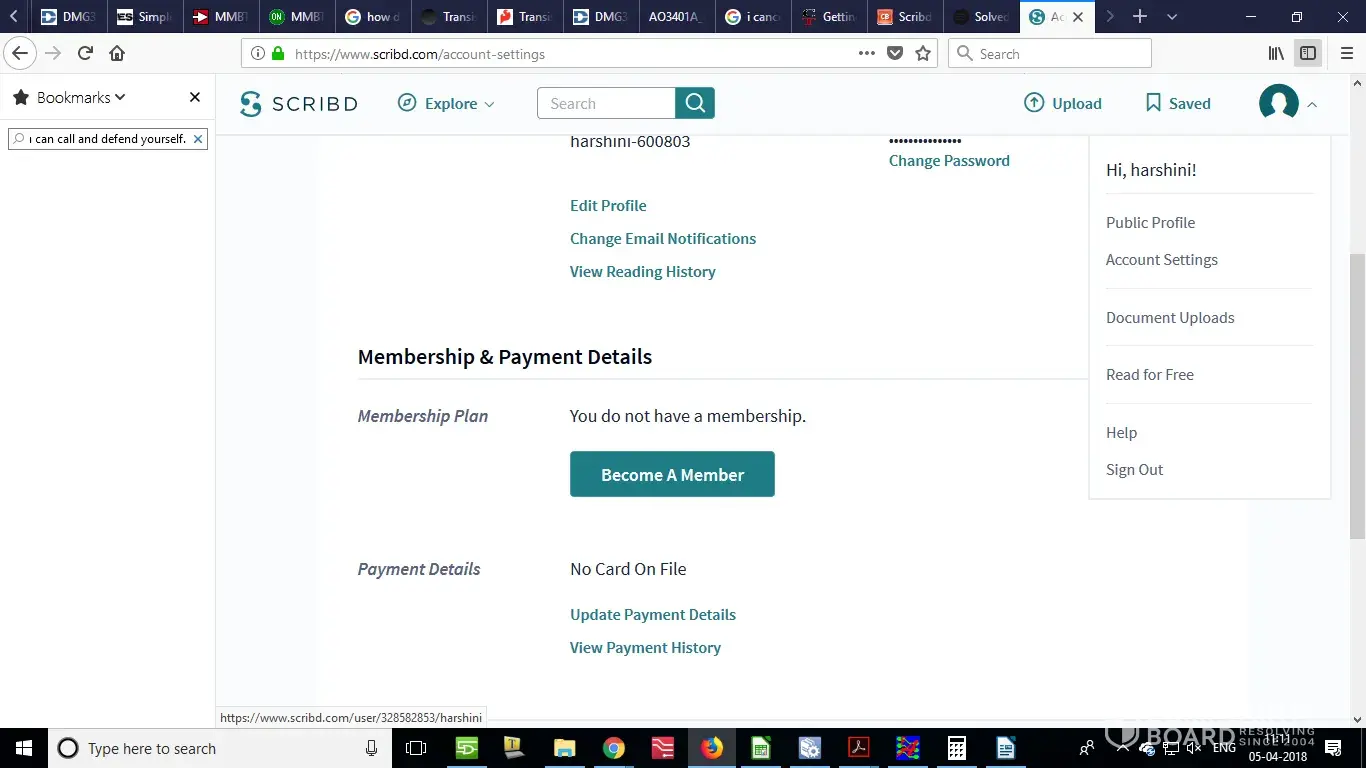Switch to the 'Gettin' tab

[x=829, y=17]
